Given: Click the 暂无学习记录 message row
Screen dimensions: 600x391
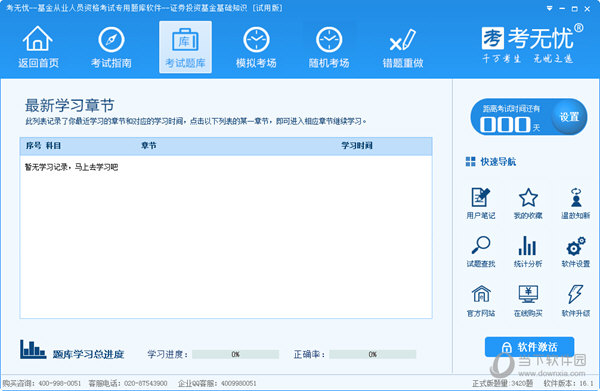Looking at the screenshot, I should coord(72,167).
